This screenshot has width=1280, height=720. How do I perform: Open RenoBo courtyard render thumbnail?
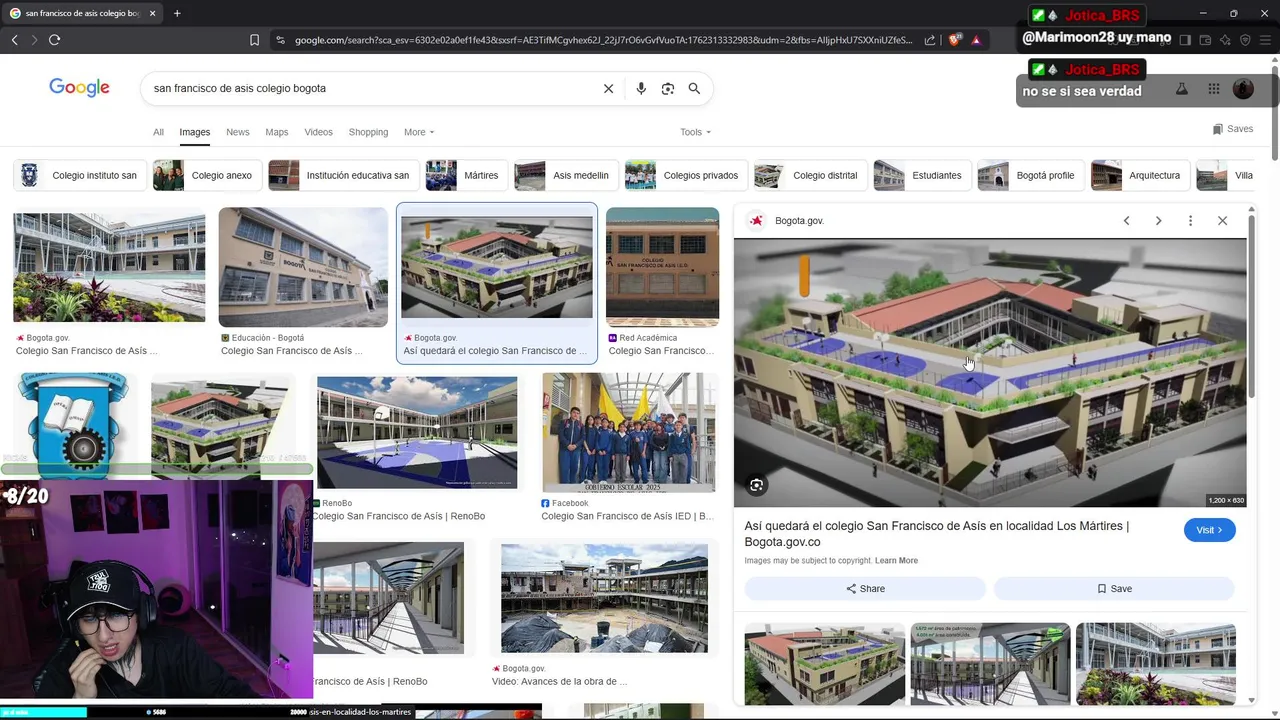click(x=417, y=432)
